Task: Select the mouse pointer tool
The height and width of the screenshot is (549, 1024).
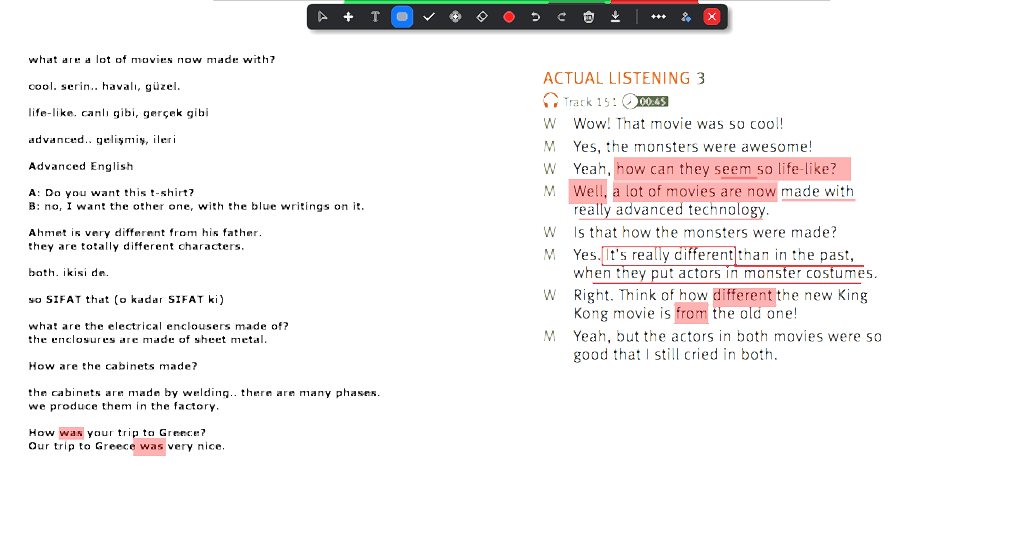Action: (x=322, y=17)
